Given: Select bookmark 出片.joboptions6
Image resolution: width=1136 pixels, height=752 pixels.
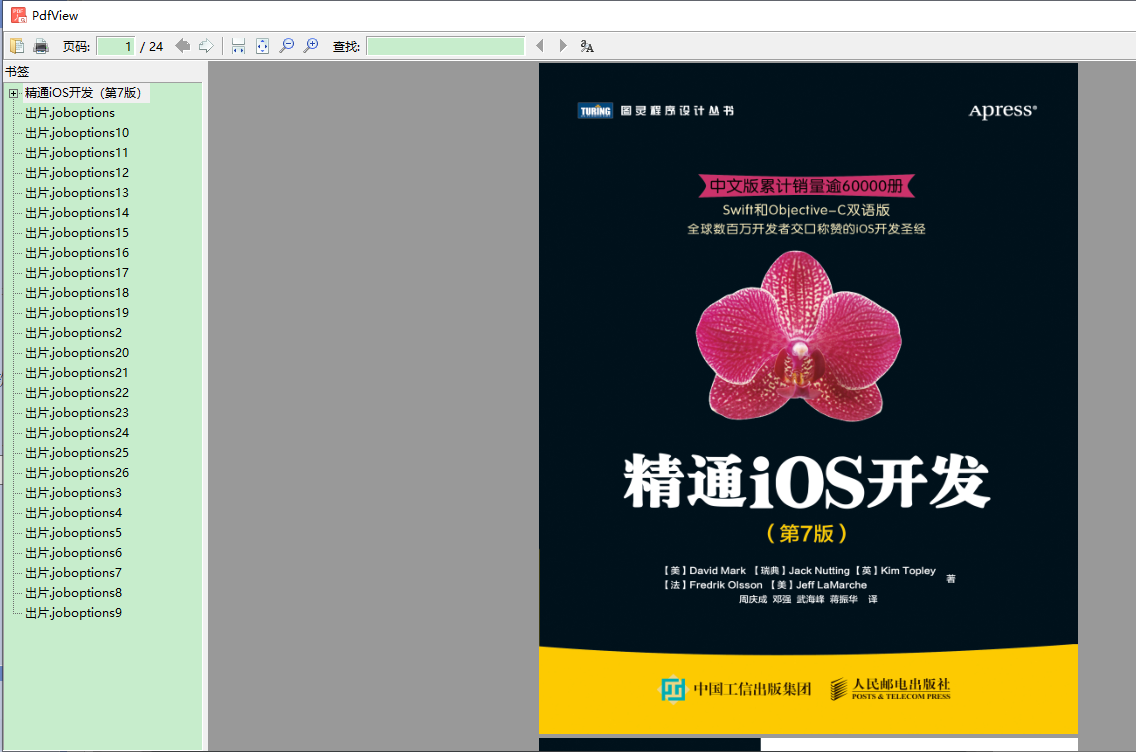Looking at the screenshot, I should coord(73,553).
